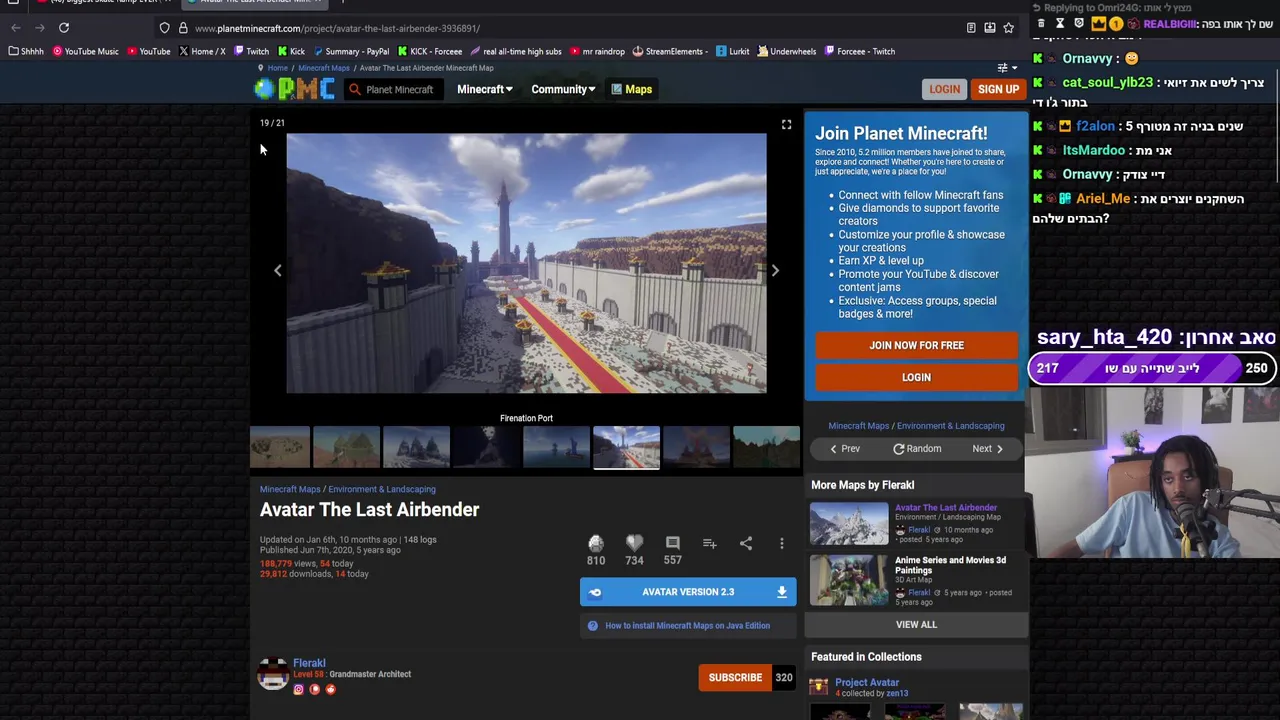Download AVATAR VERSION 2.3
The height and width of the screenshot is (720, 1280).
pyautogui.click(x=688, y=592)
